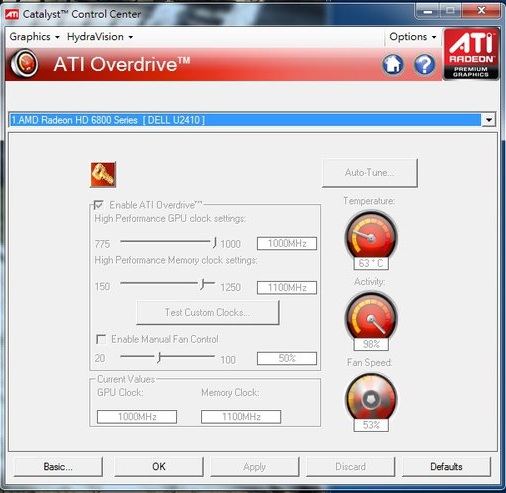Image resolution: width=506 pixels, height=493 pixels.
Task: Click the Basic... button
Action: (58, 466)
